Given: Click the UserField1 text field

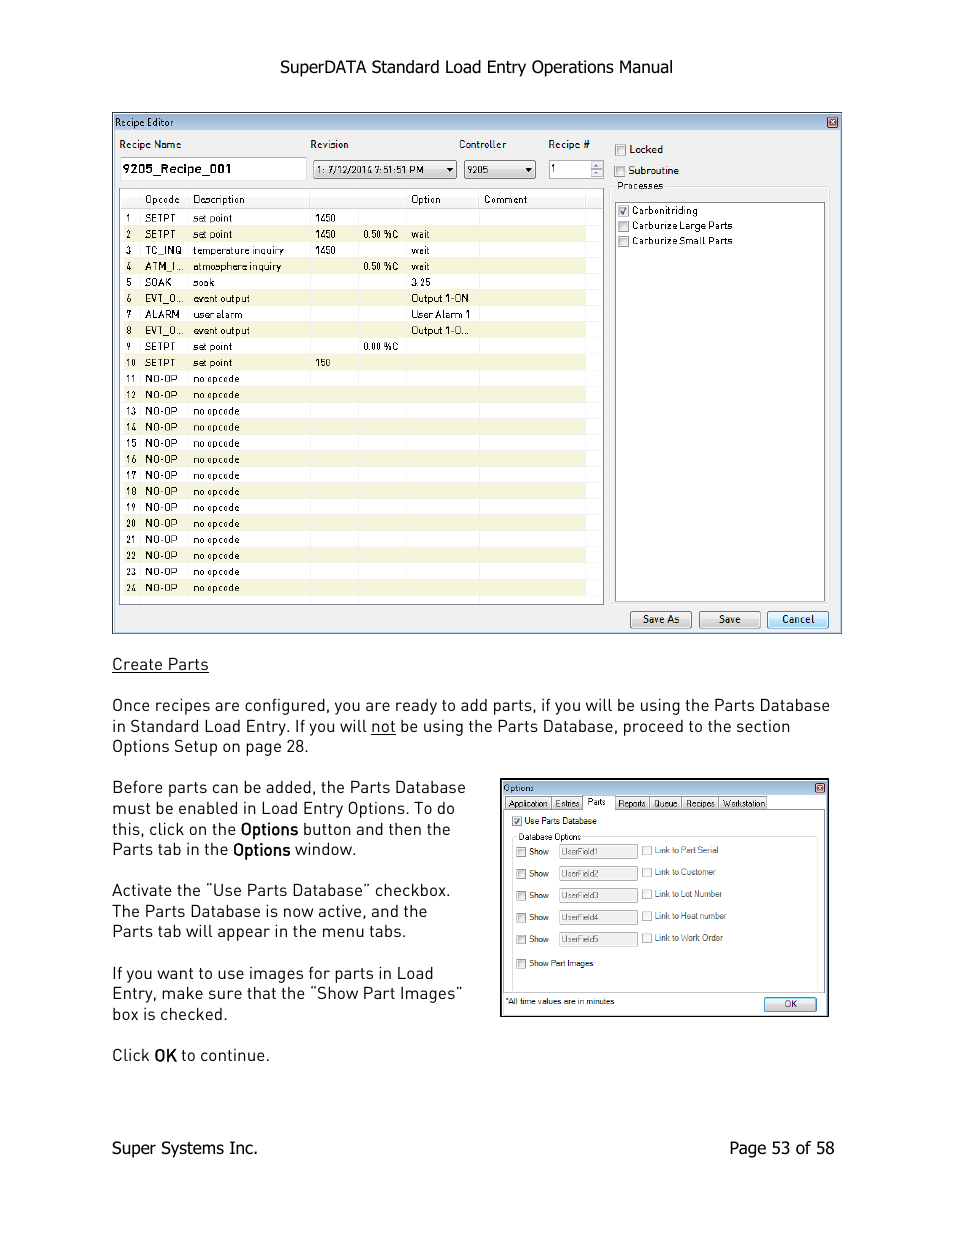Looking at the screenshot, I should (598, 852).
